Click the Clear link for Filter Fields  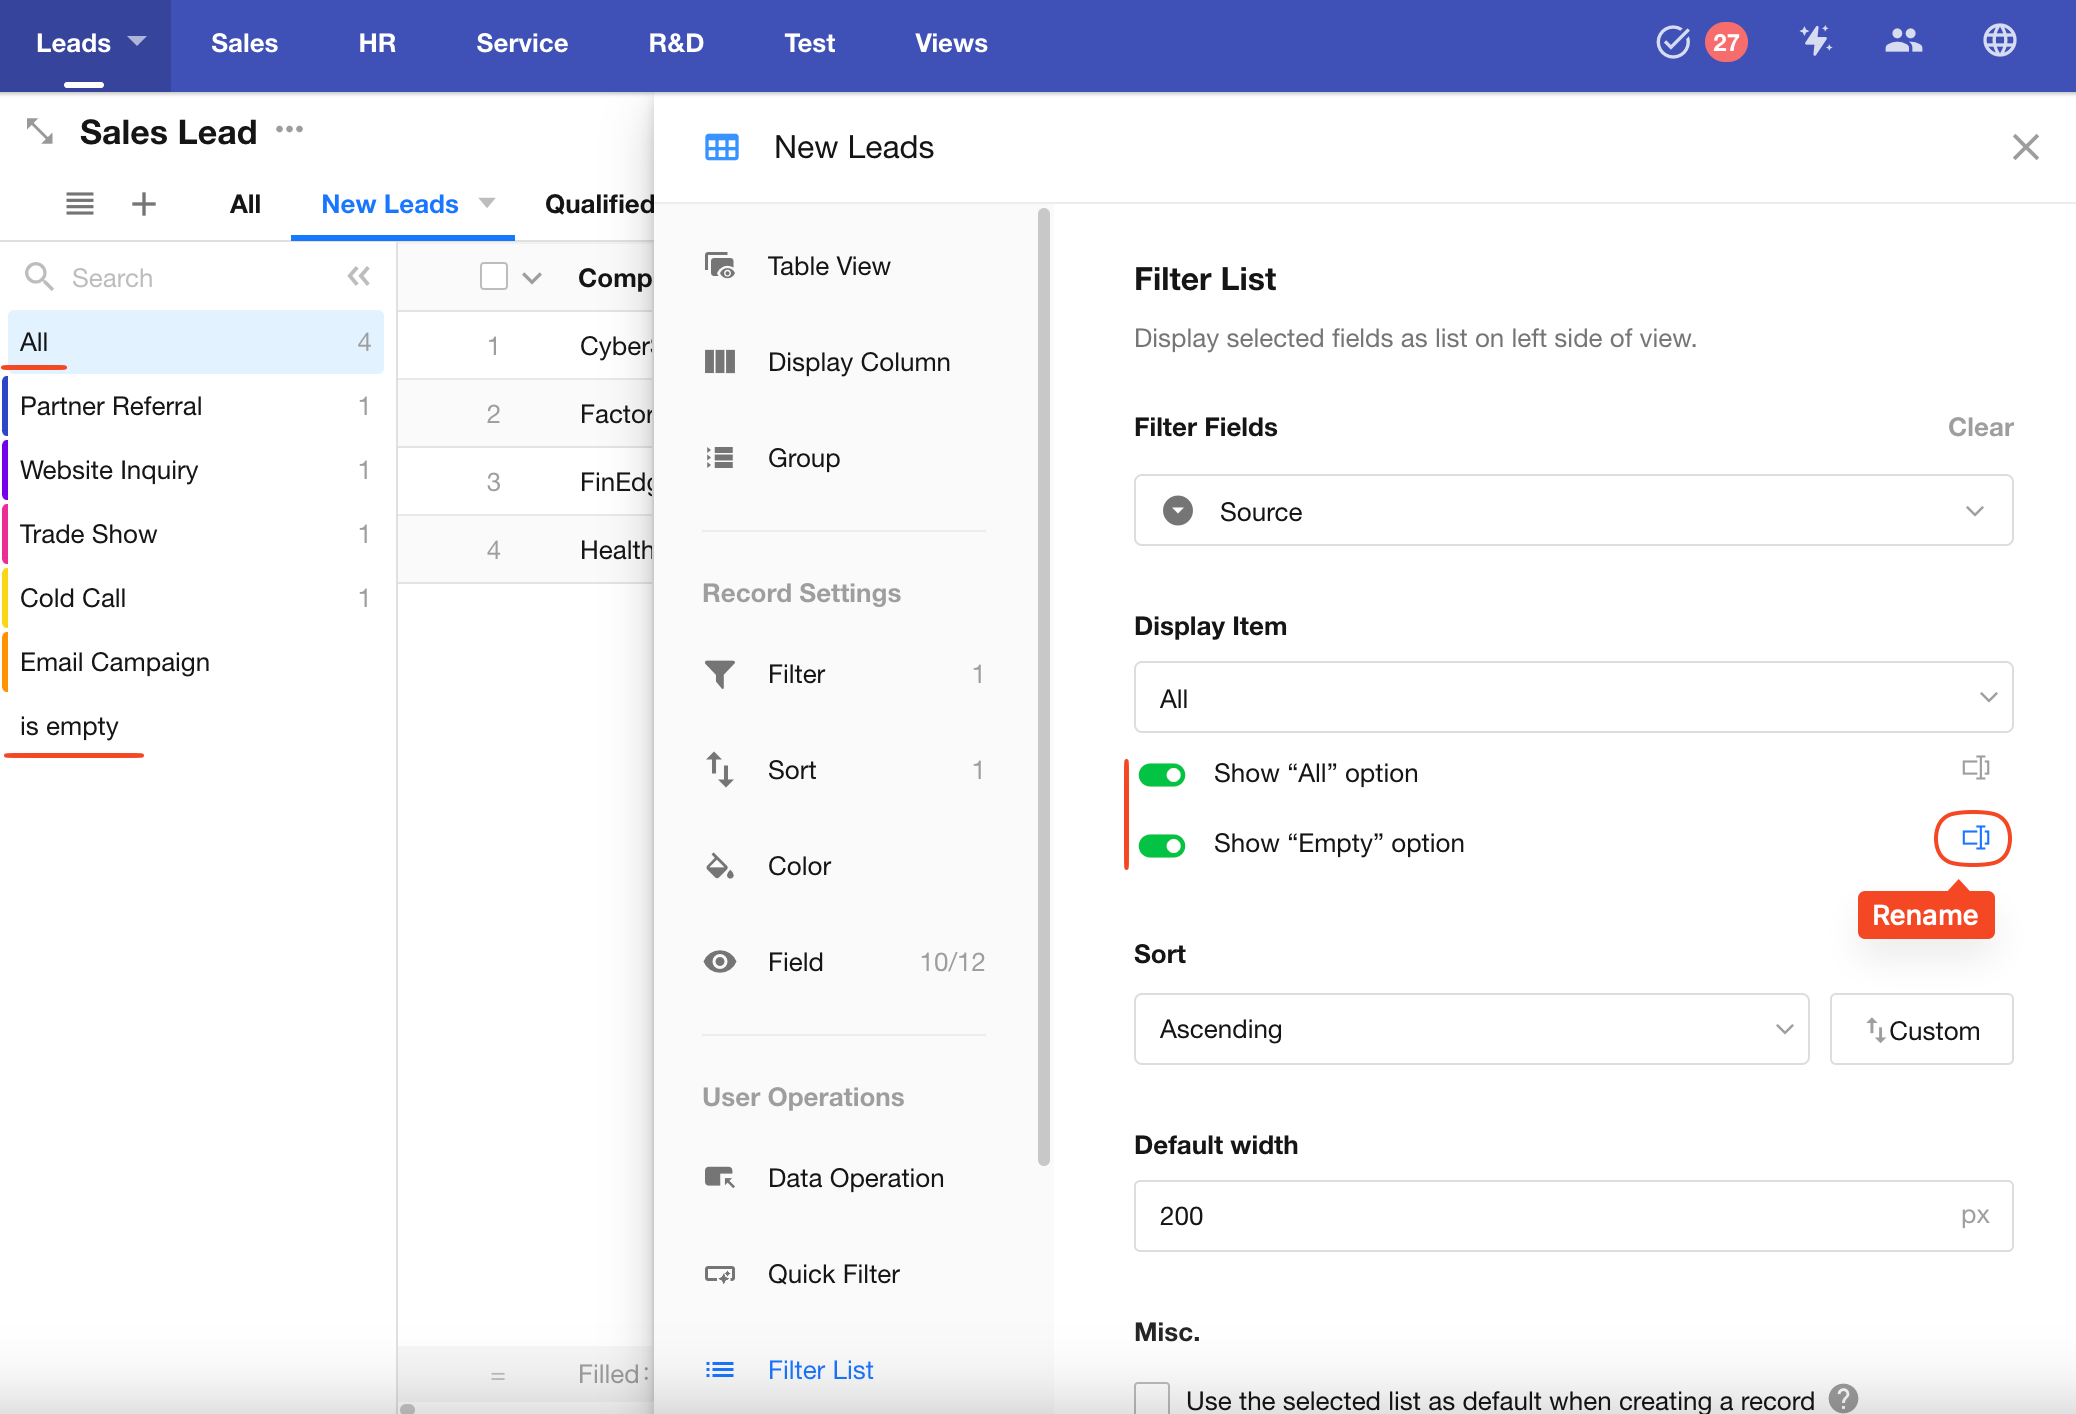click(x=1979, y=427)
